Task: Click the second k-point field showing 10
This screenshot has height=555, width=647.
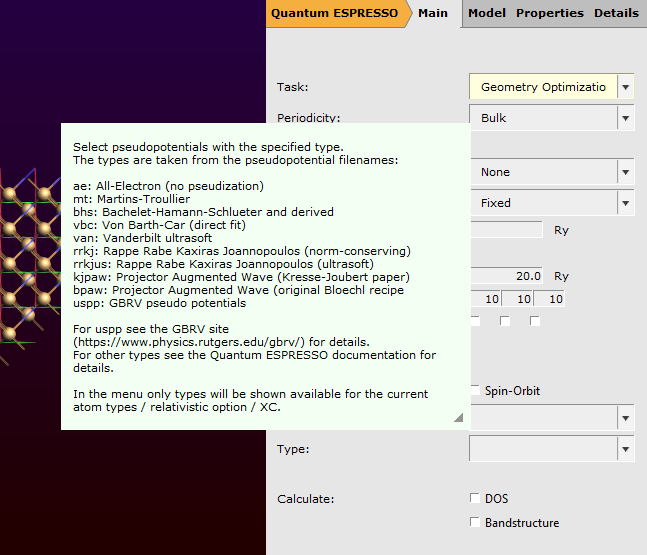Action: (x=517, y=299)
